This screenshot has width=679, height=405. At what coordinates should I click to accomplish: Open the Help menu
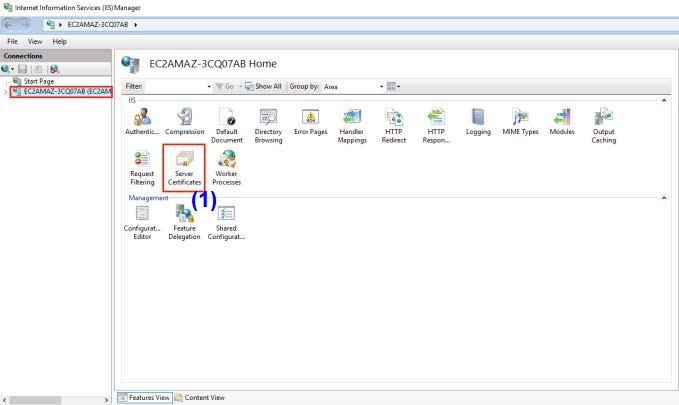[59, 41]
